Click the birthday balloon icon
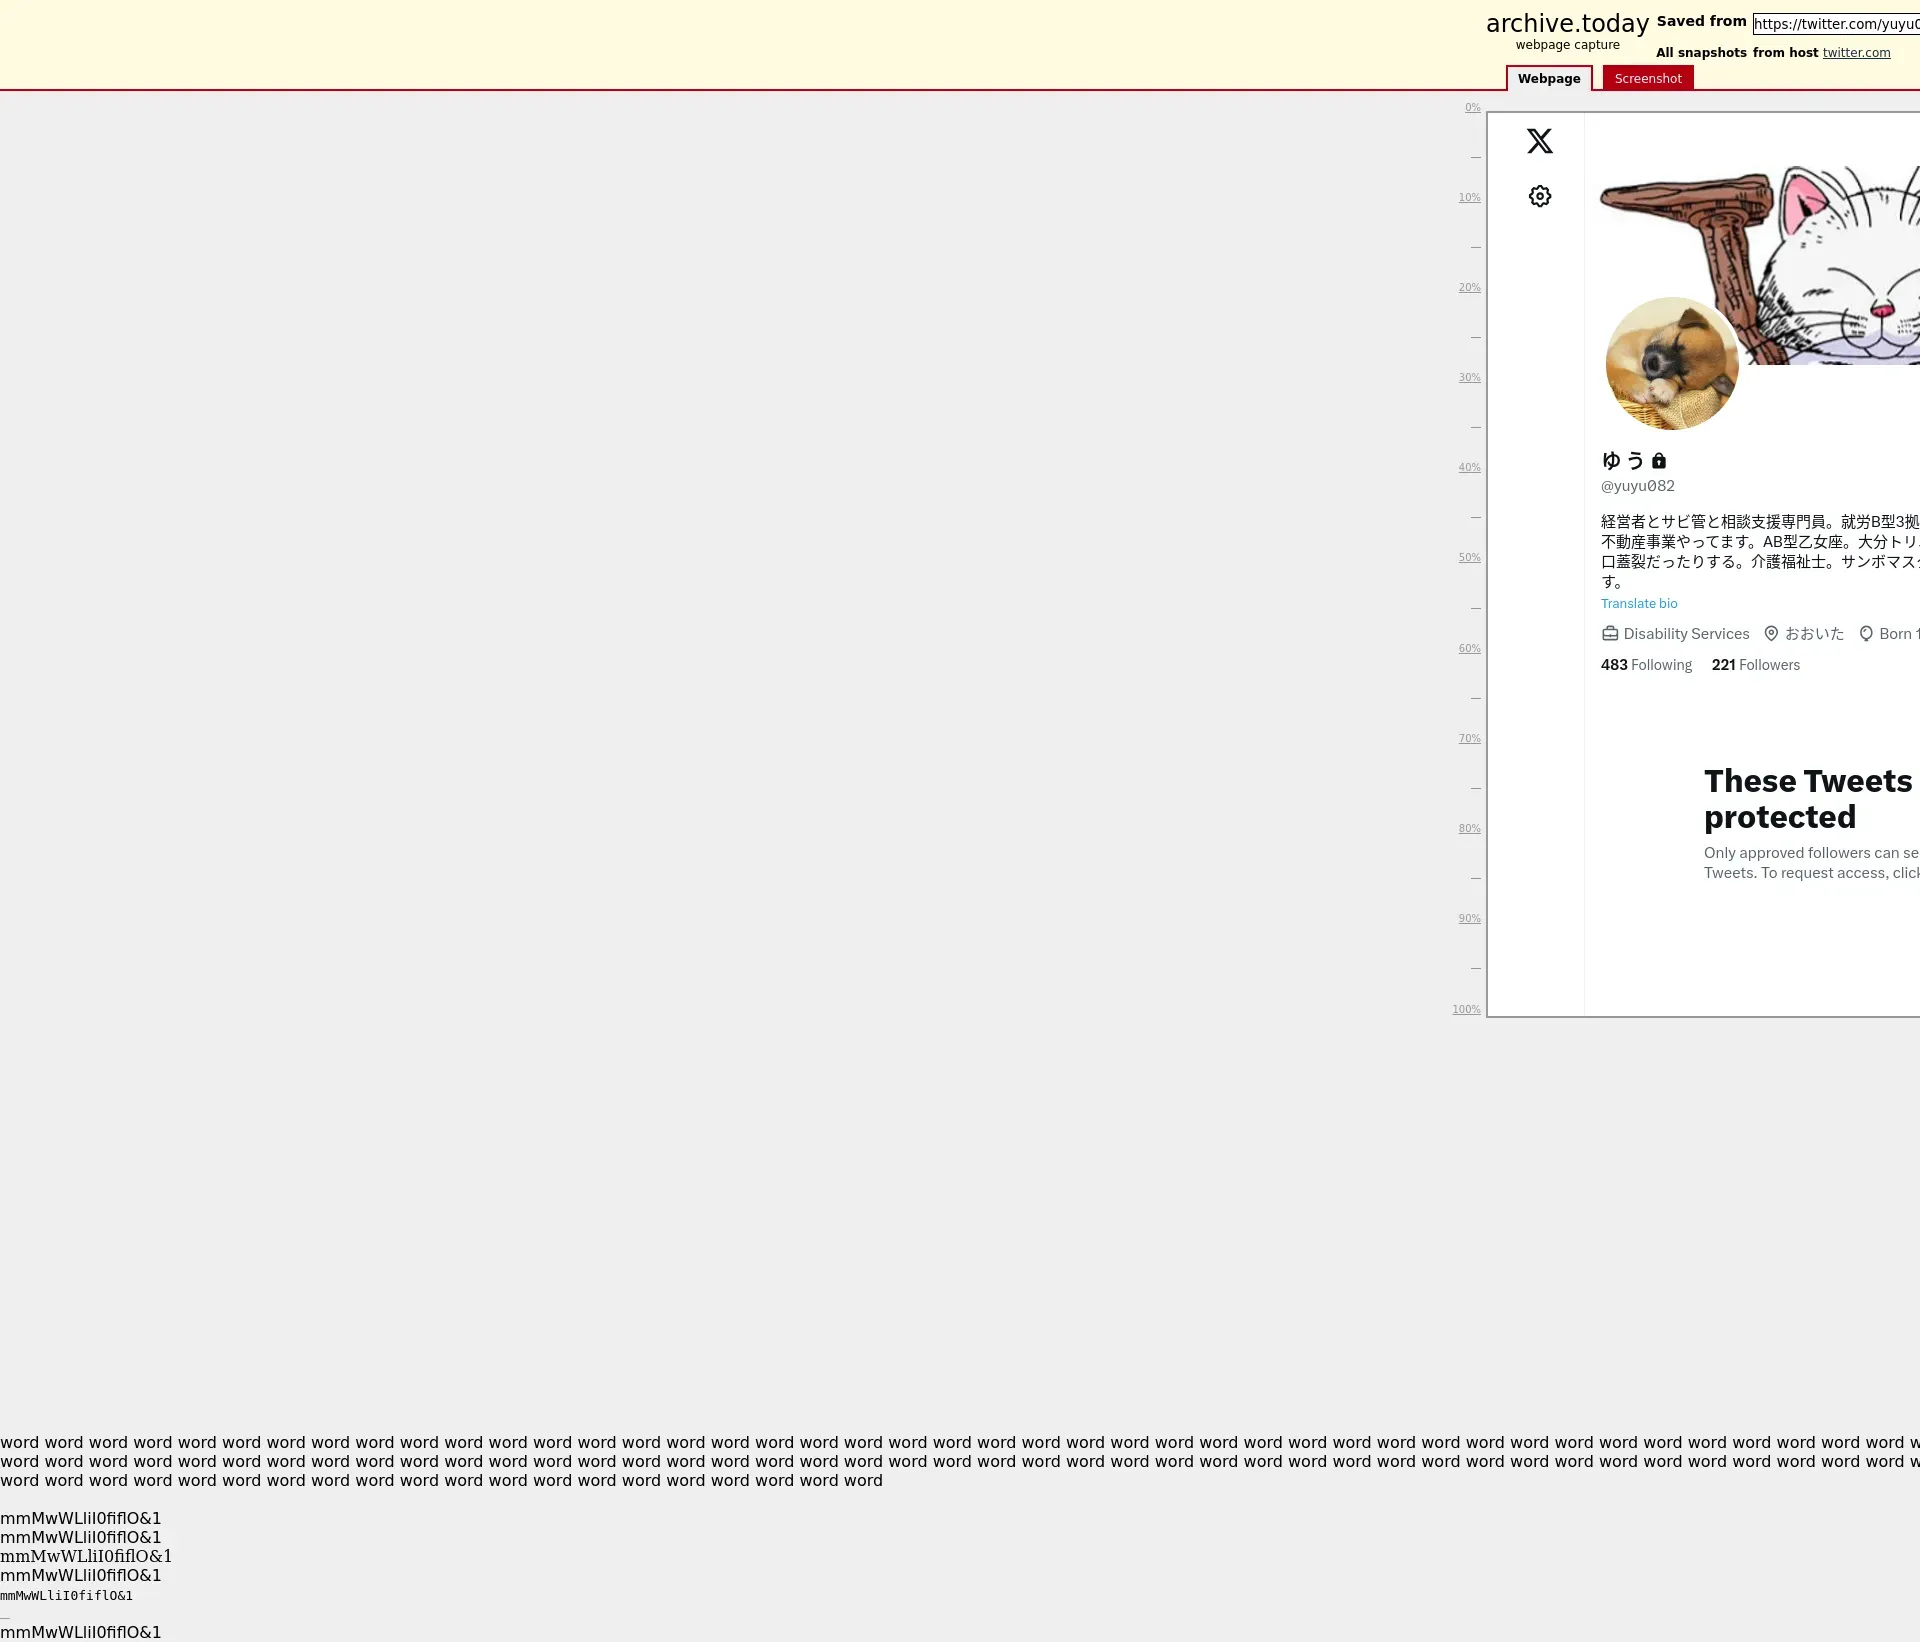Screen dimensions: 1920x1642 (1866, 634)
